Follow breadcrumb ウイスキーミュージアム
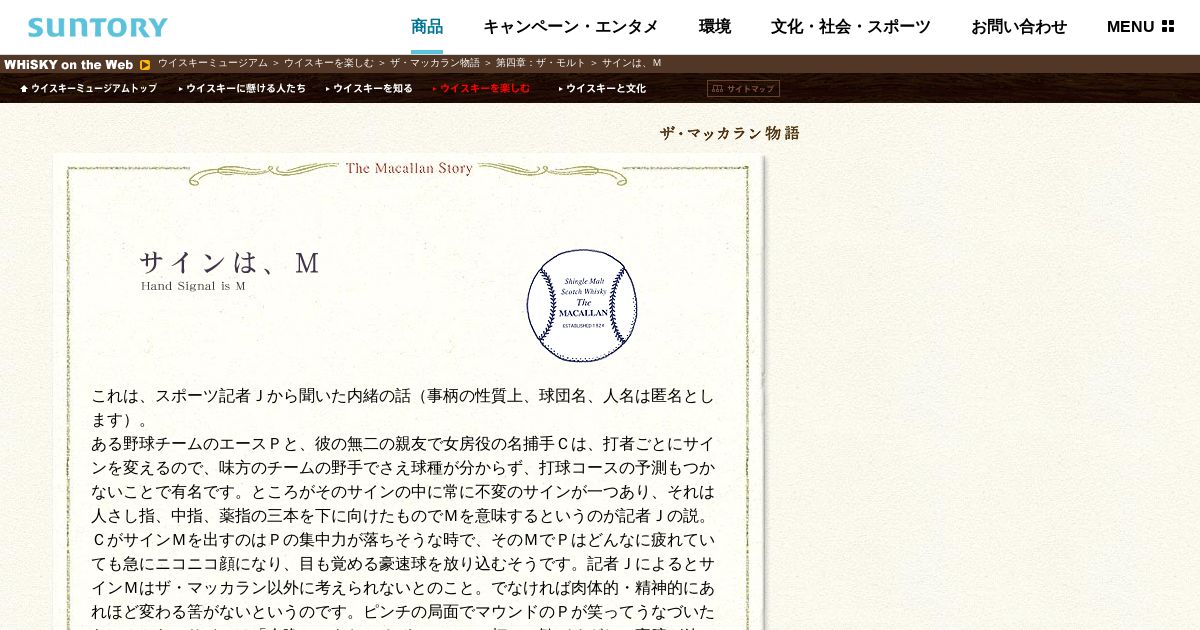The width and height of the screenshot is (1200, 630). click(213, 63)
